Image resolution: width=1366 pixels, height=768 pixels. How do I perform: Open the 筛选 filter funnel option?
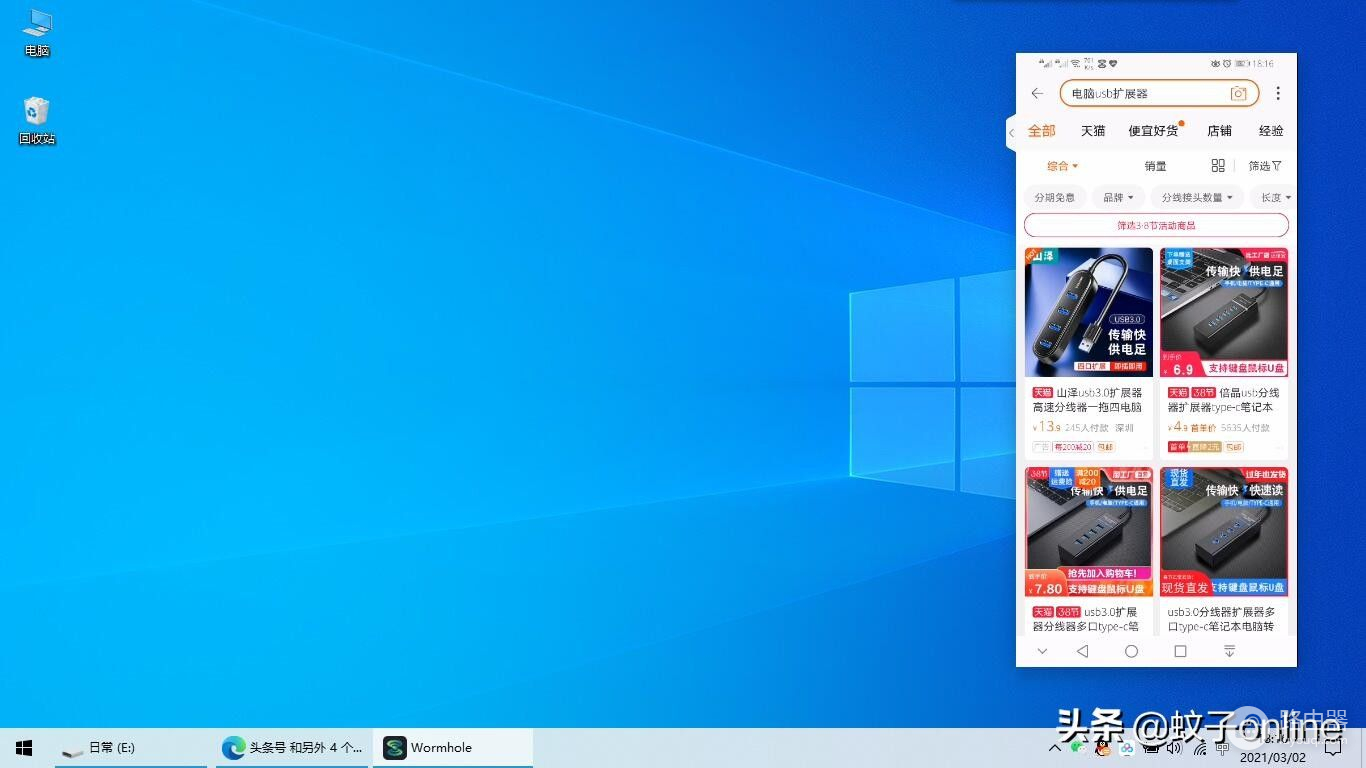tap(1265, 166)
